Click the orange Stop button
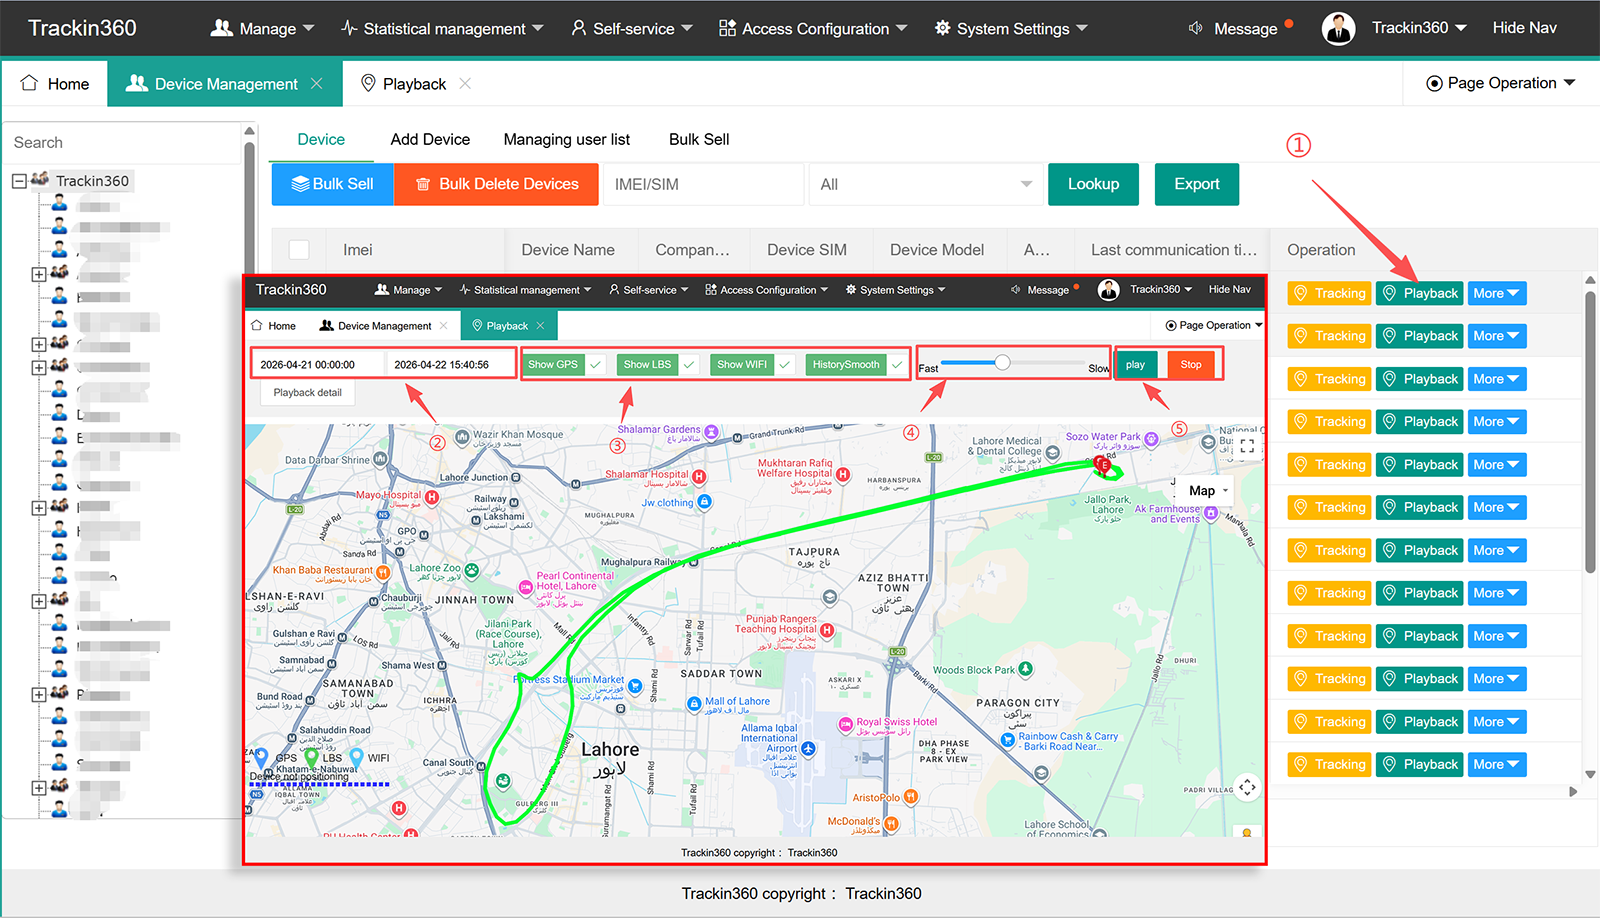Screen dimensions: 1600x918 (x=1191, y=365)
